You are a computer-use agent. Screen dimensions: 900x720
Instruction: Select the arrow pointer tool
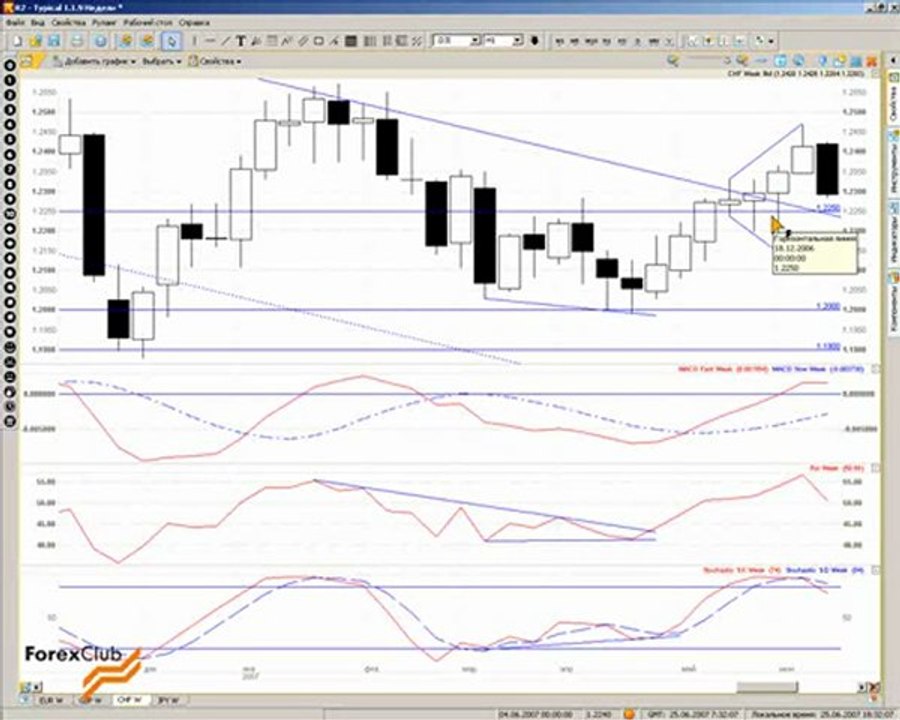(x=171, y=41)
